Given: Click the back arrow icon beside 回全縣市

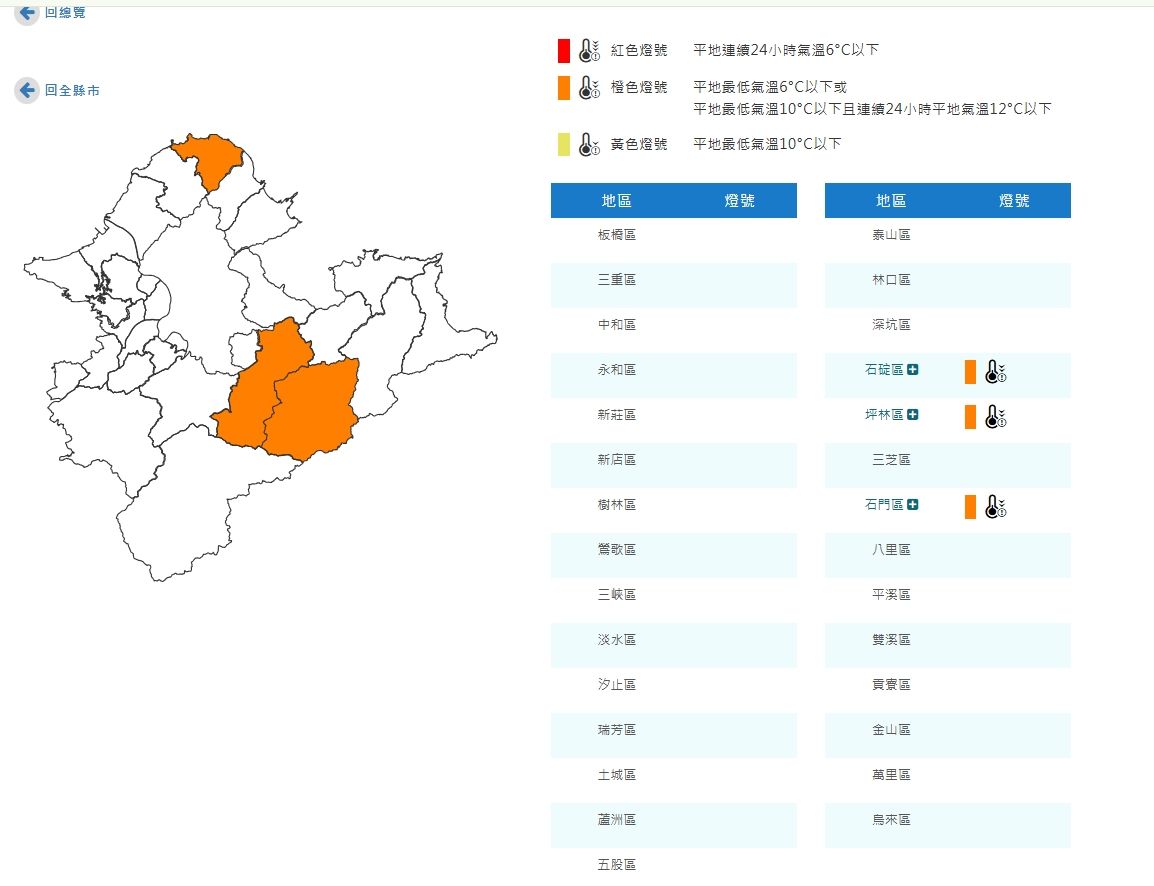Looking at the screenshot, I should (x=27, y=91).
